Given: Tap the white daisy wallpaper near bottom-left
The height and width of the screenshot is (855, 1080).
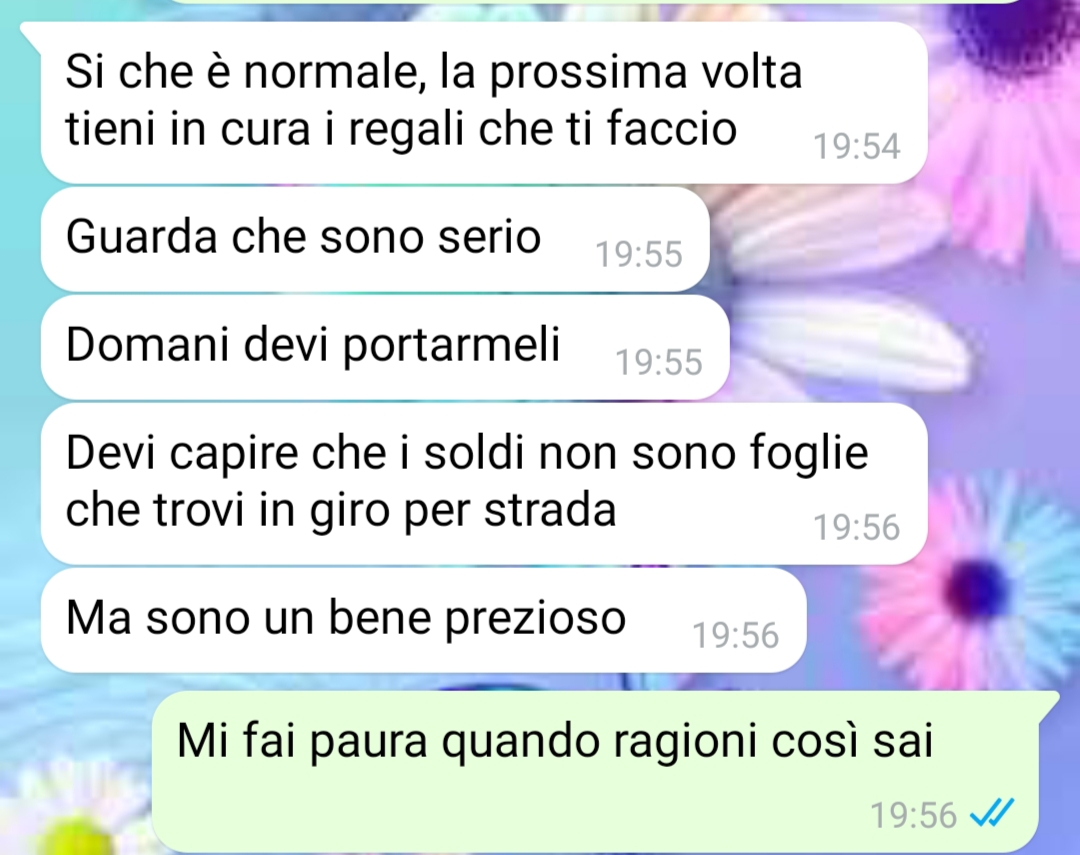Looking at the screenshot, I should pyautogui.click(x=76, y=813).
